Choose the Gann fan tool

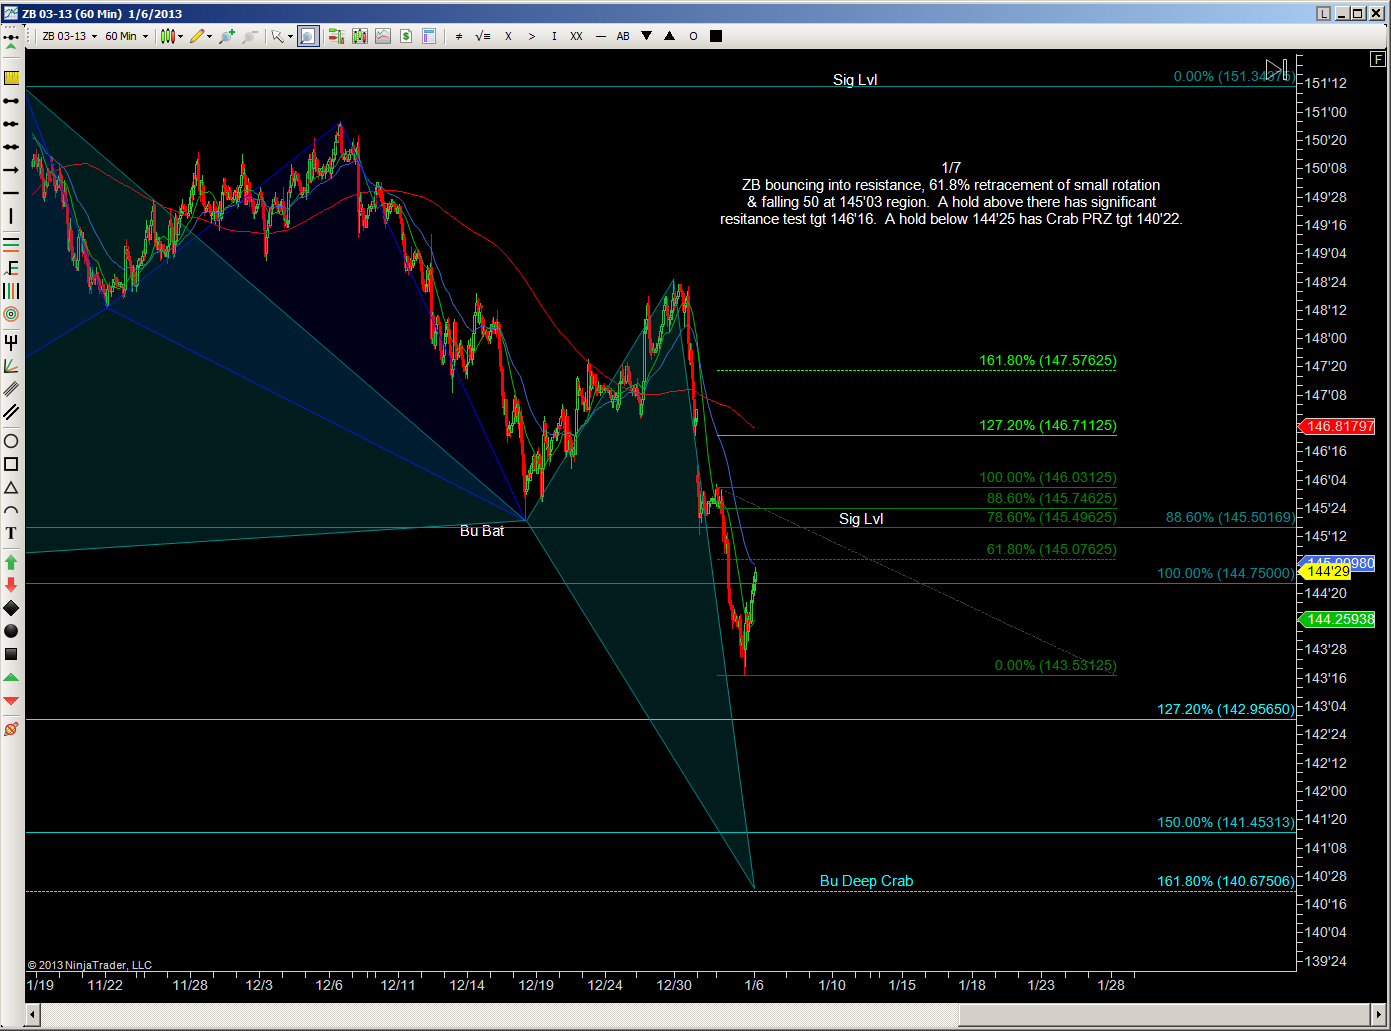click(x=11, y=366)
